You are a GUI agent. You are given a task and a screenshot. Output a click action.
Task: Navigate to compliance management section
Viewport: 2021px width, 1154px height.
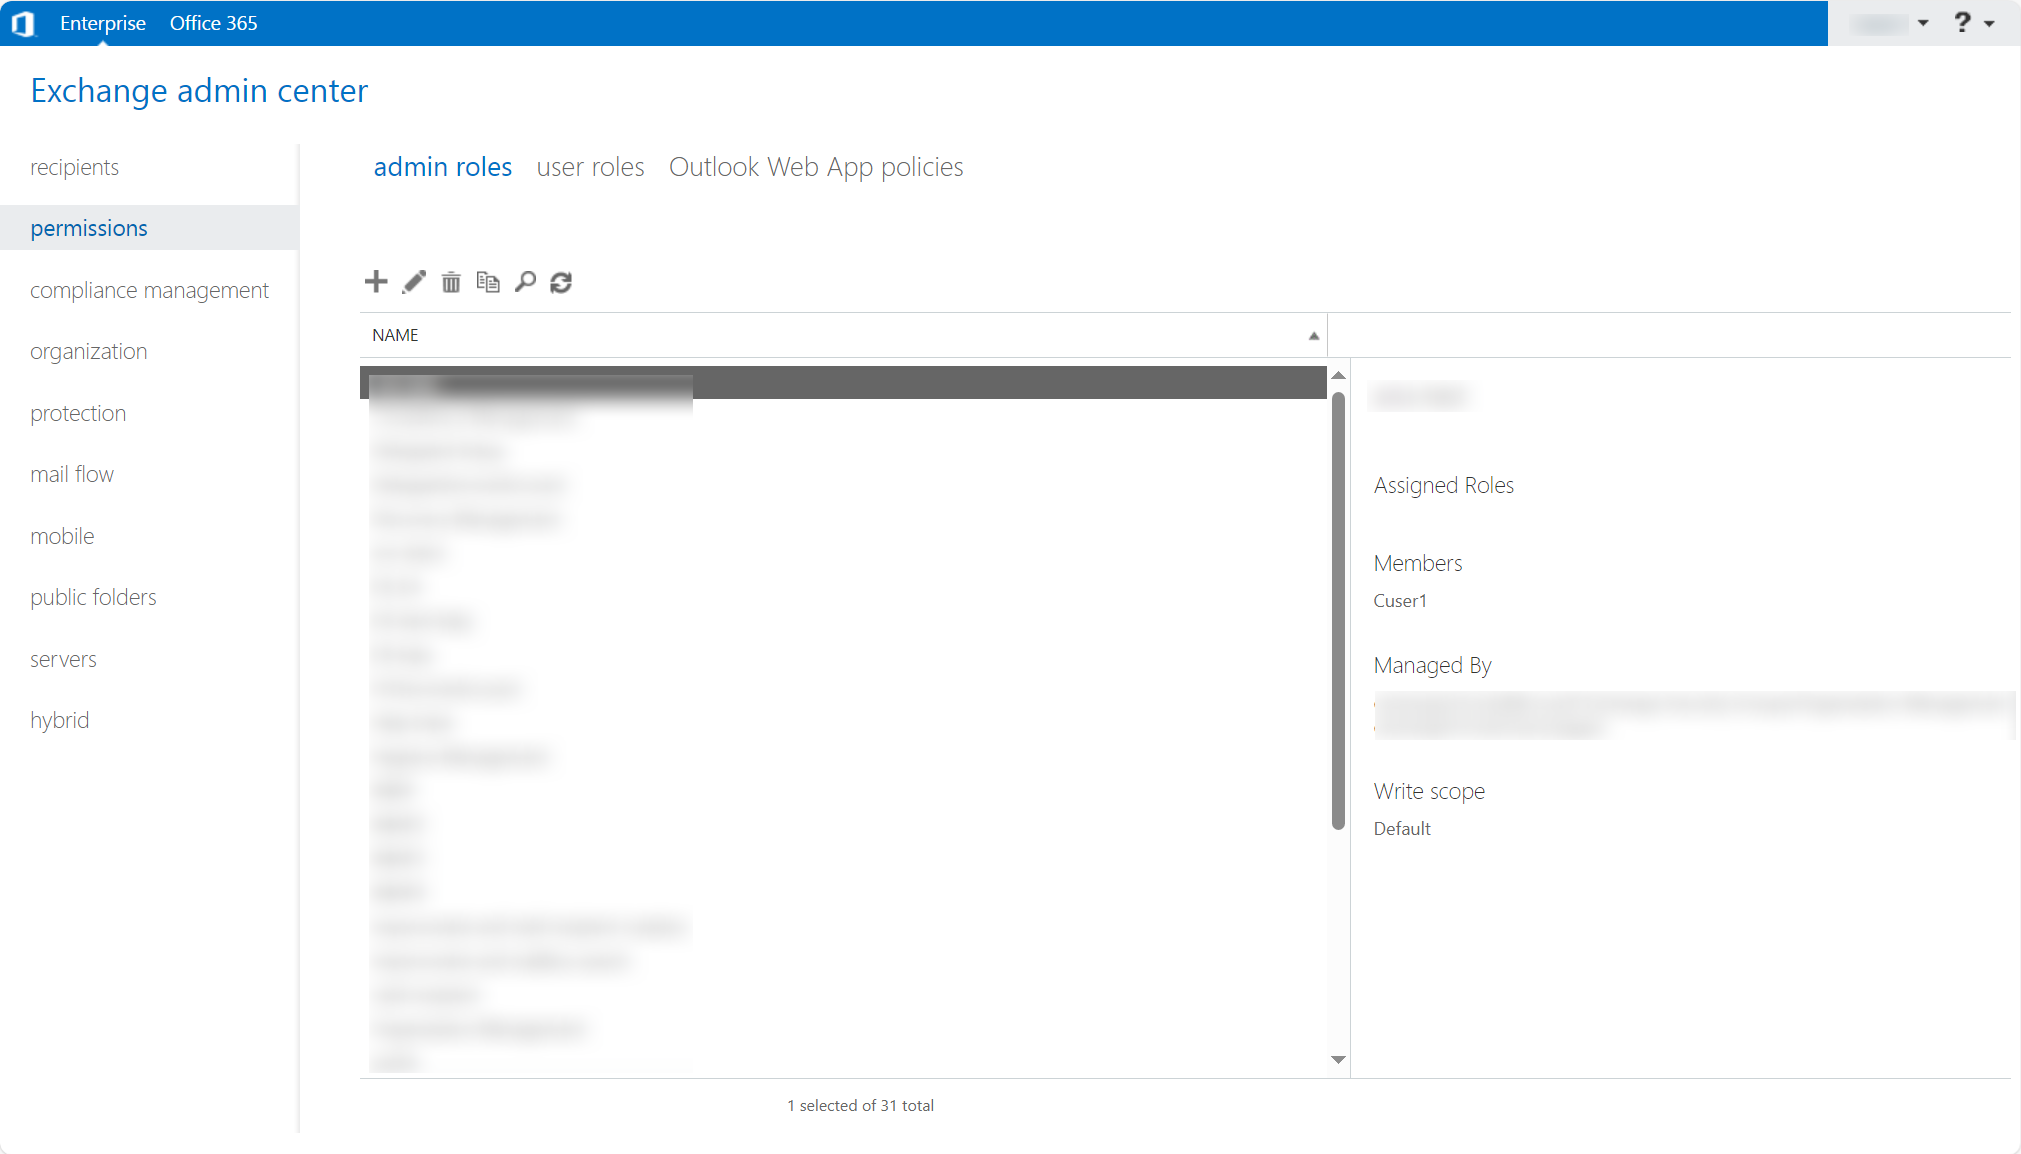149,290
